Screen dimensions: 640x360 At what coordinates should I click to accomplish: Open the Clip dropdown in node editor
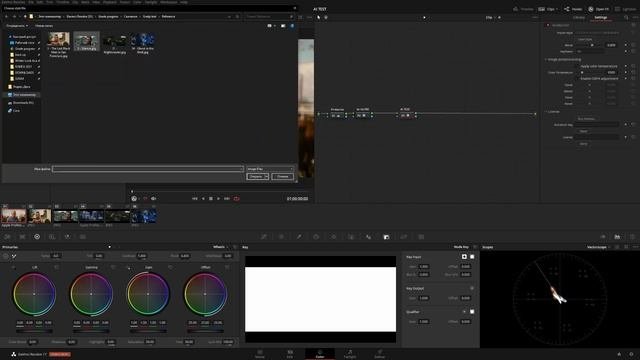pyautogui.click(x=491, y=18)
